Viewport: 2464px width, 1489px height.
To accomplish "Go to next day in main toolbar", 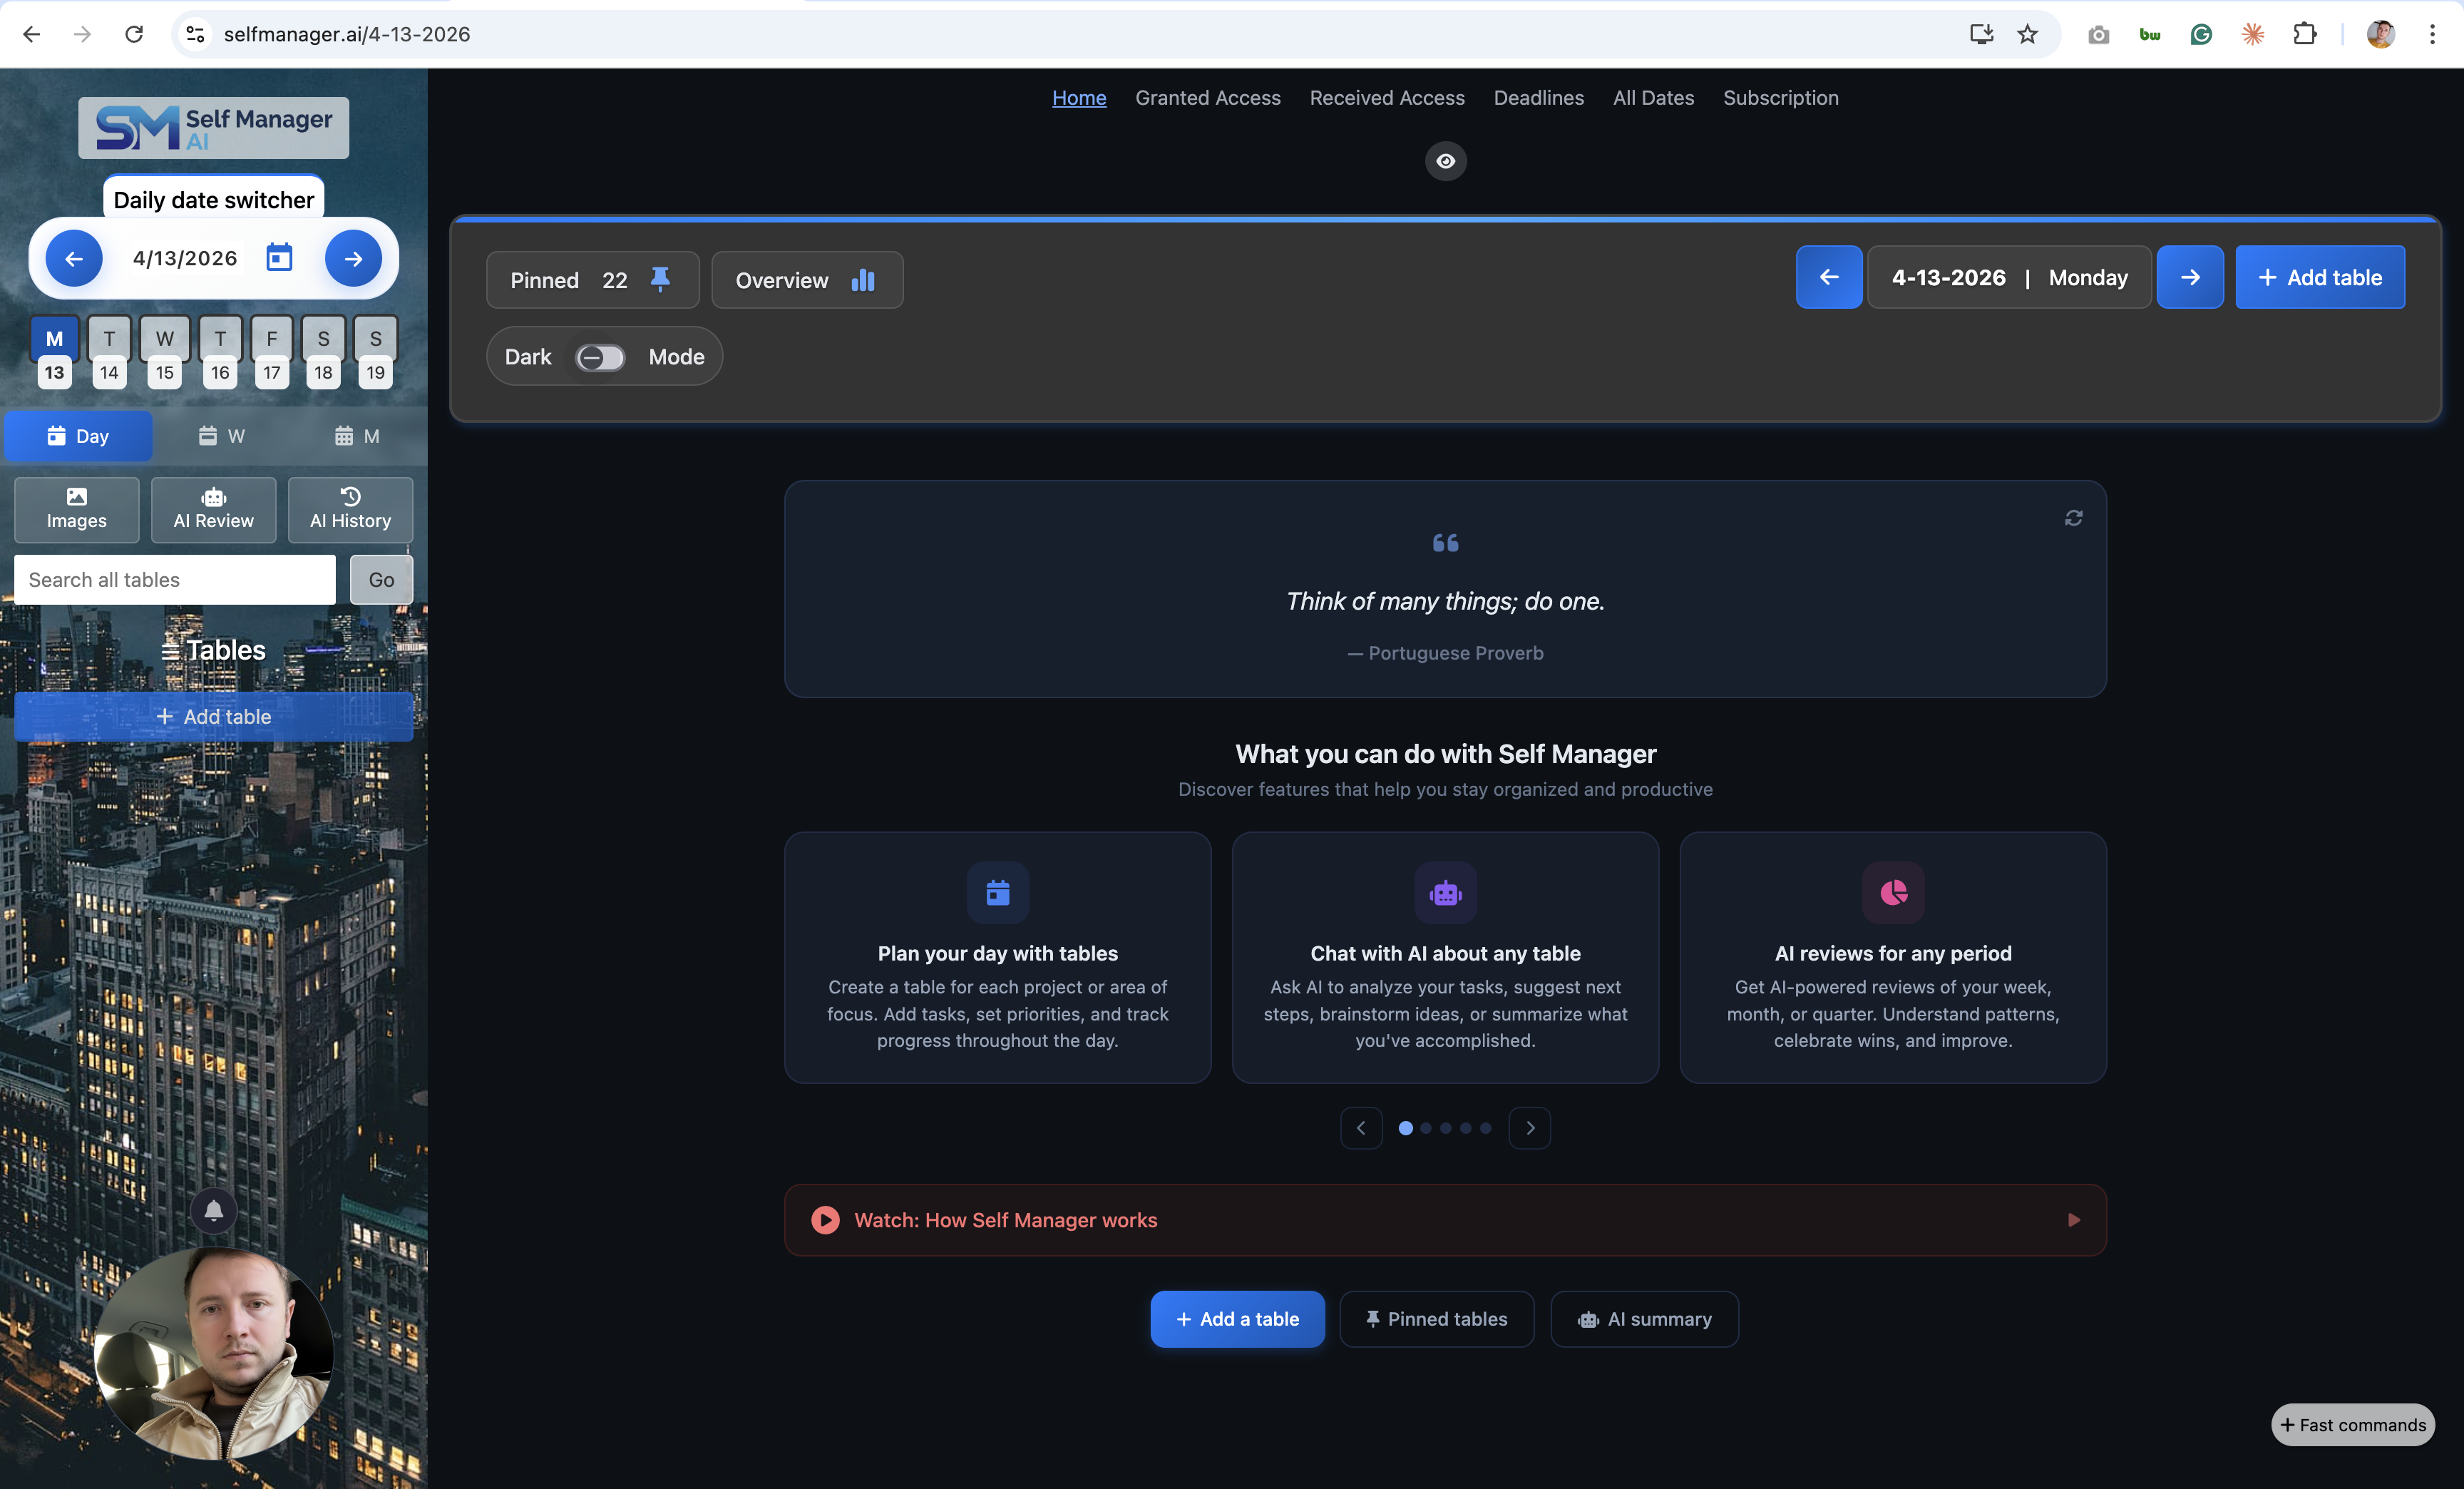I will click(x=2189, y=277).
